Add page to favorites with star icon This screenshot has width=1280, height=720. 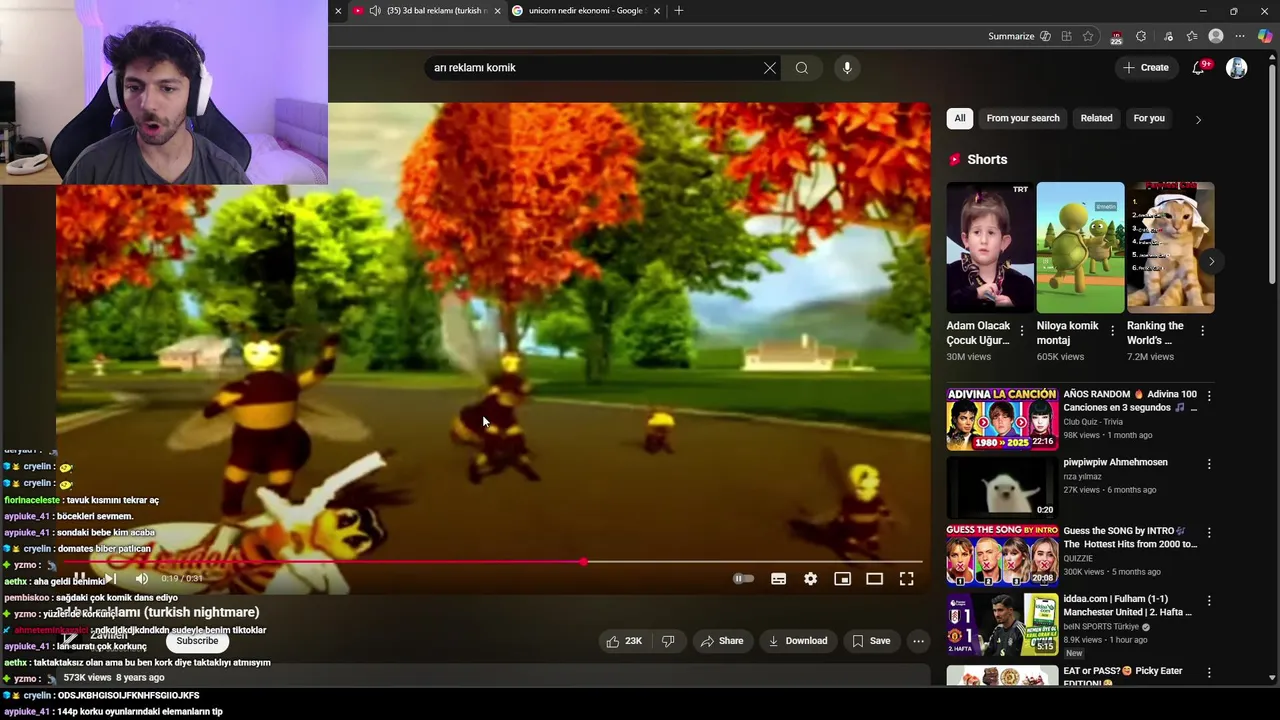coord(1088,36)
